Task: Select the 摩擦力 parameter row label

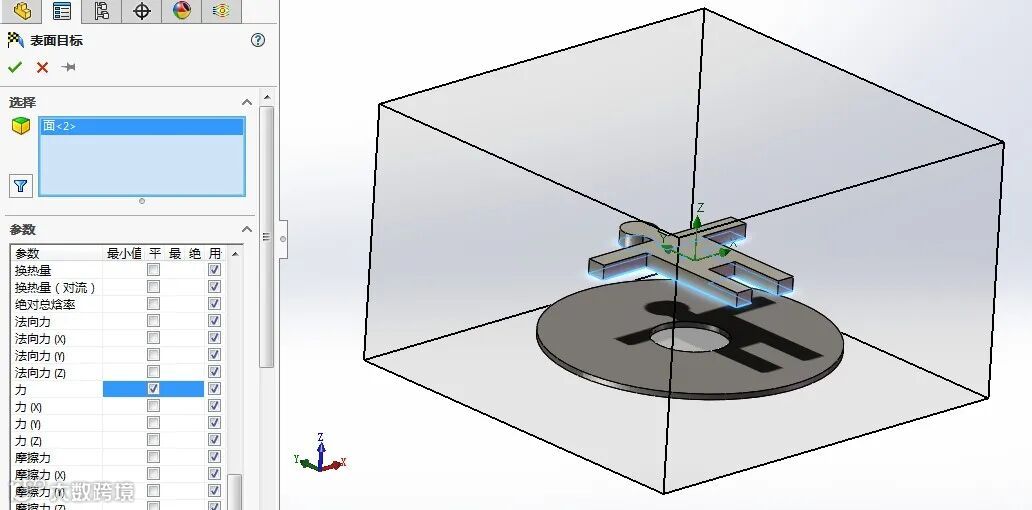Action: (33, 457)
